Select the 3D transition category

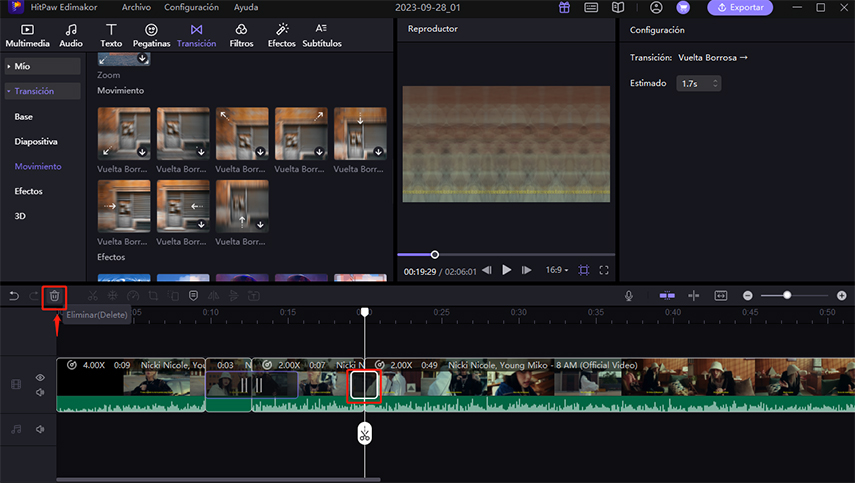20,216
